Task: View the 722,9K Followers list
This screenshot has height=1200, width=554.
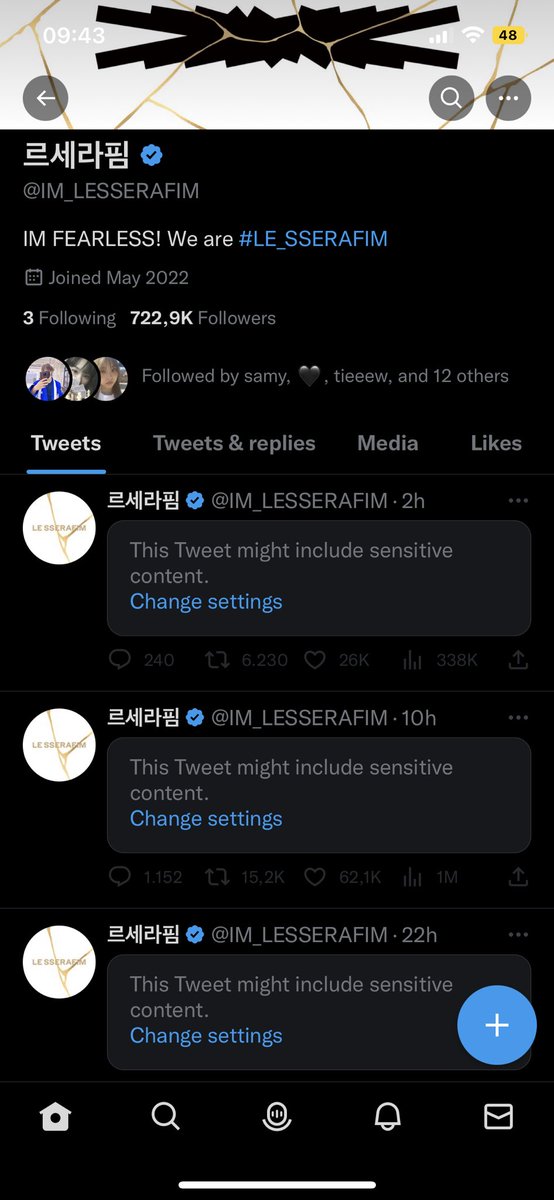Action: (203, 318)
